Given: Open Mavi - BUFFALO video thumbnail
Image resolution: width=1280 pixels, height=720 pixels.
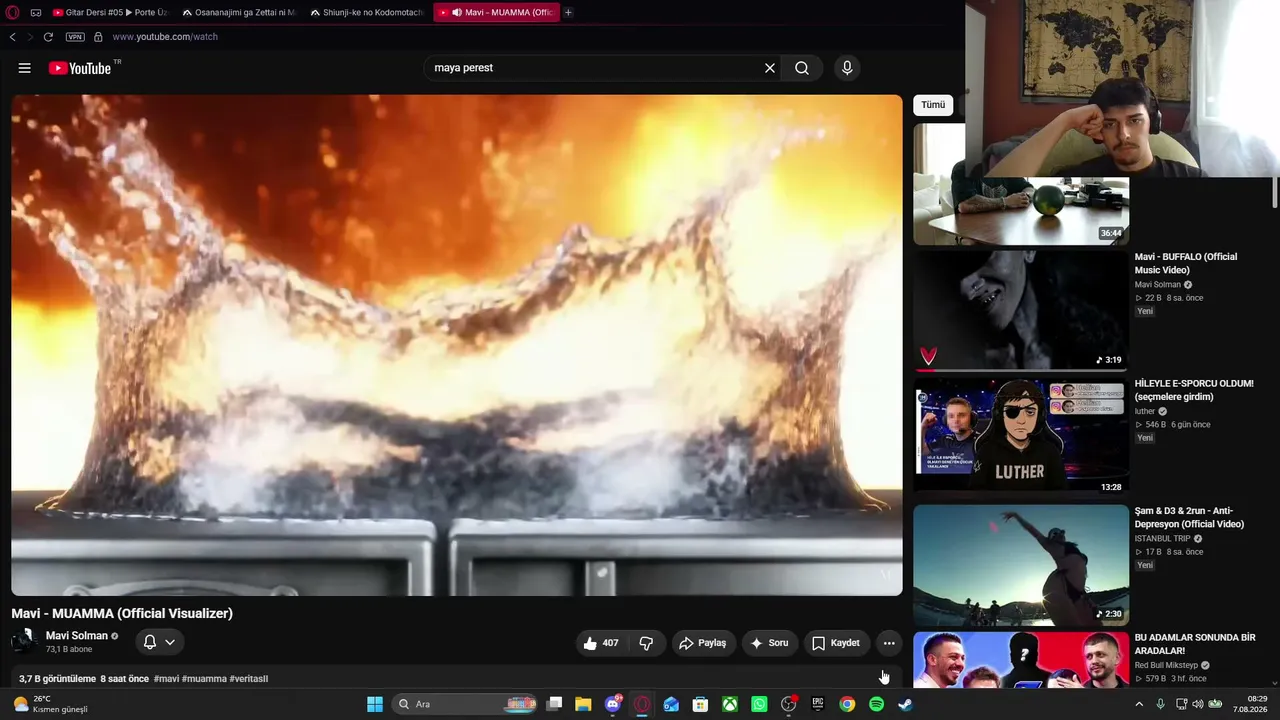Looking at the screenshot, I should pos(1021,310).
